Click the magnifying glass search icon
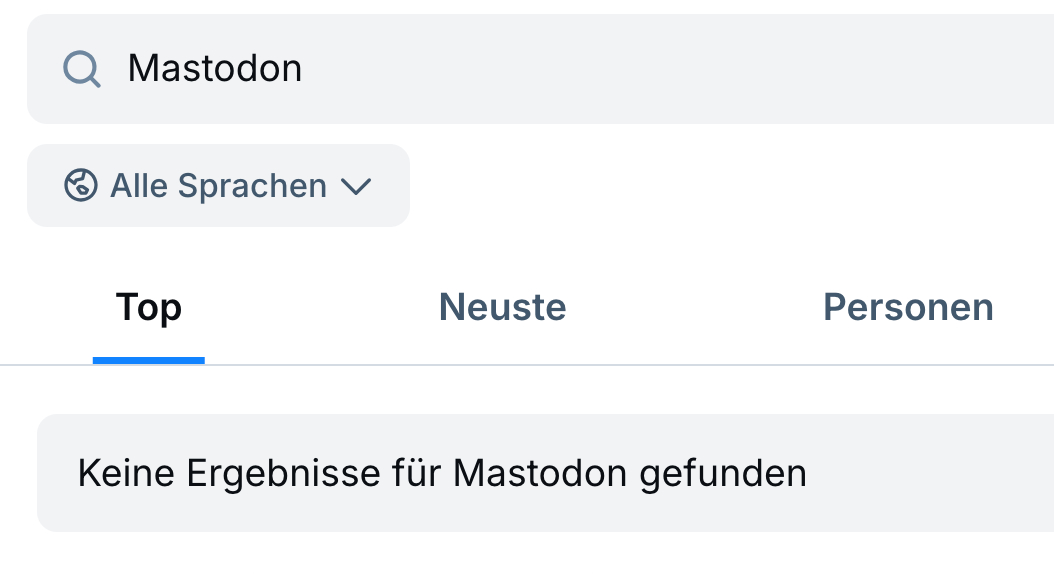 point(81,69)
